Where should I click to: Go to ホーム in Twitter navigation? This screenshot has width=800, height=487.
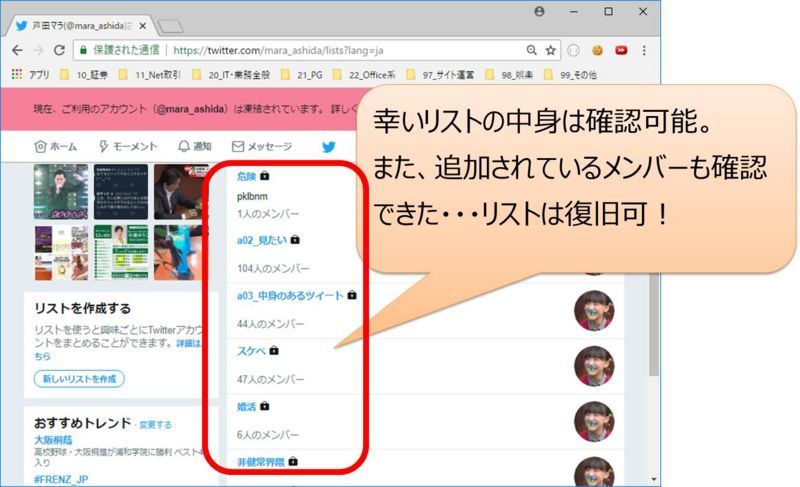(x=55, y=147)
